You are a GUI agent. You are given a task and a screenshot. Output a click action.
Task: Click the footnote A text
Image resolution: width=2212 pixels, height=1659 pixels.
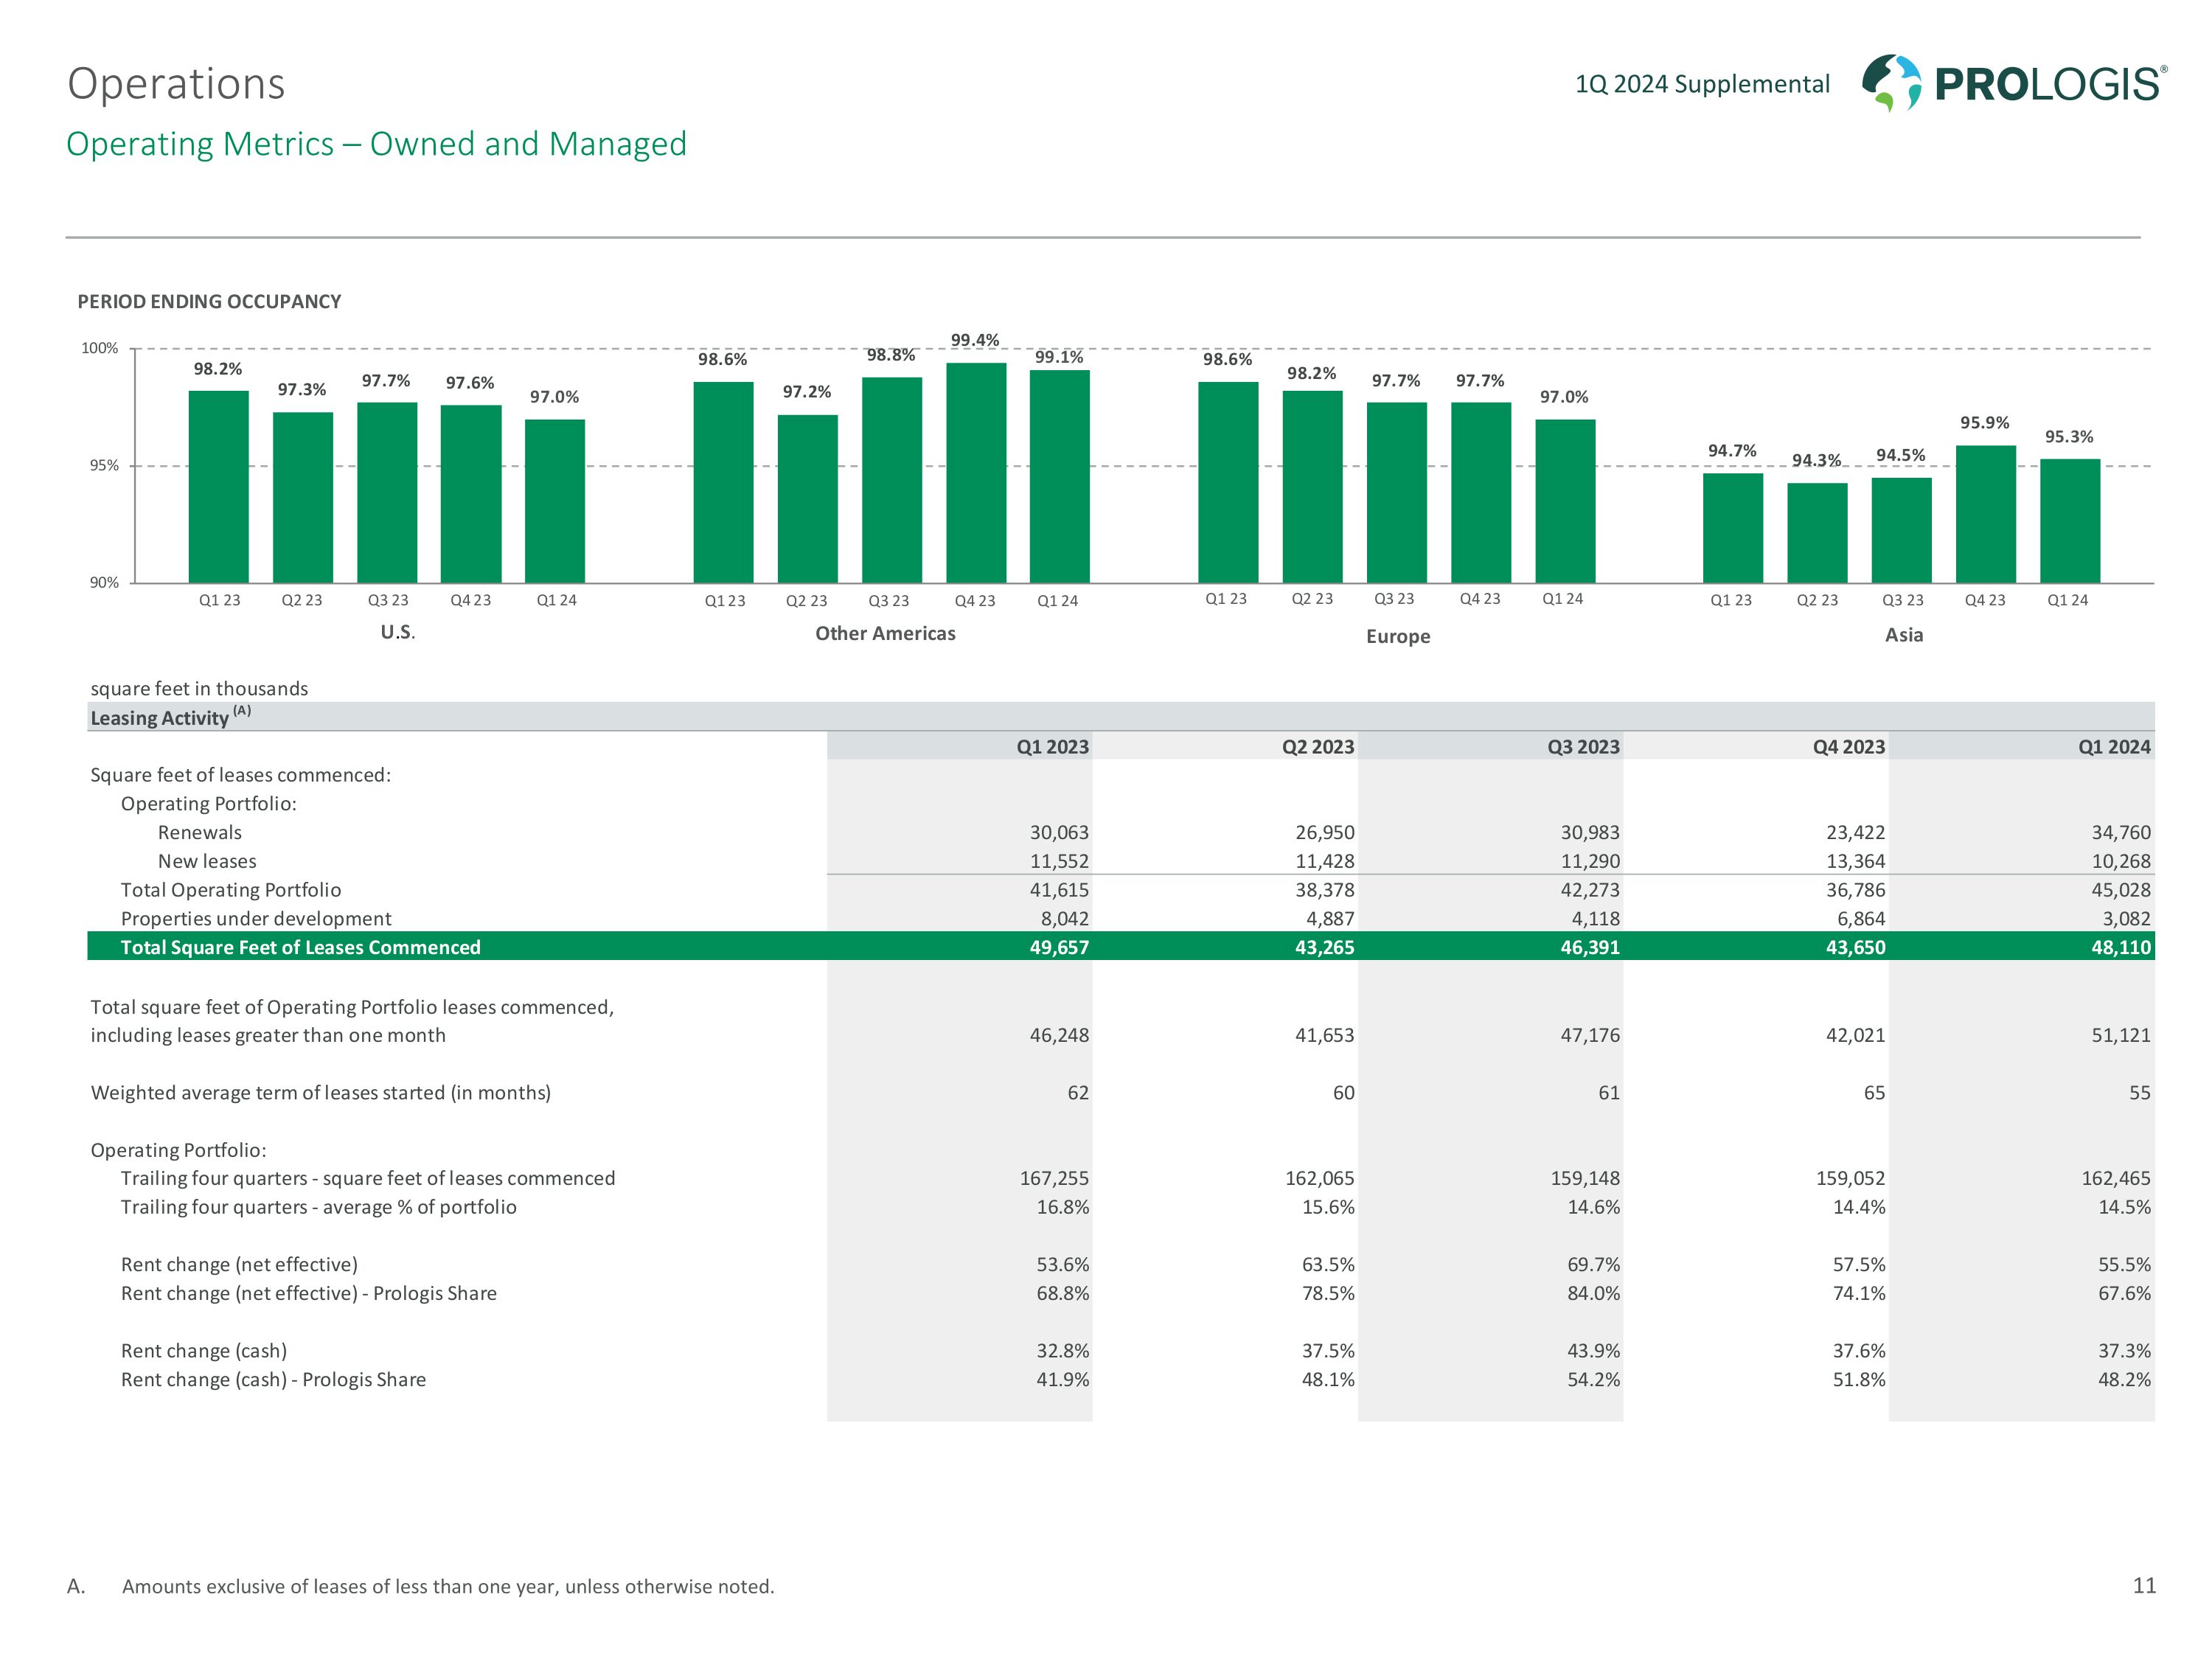[x=447, y=1586]
